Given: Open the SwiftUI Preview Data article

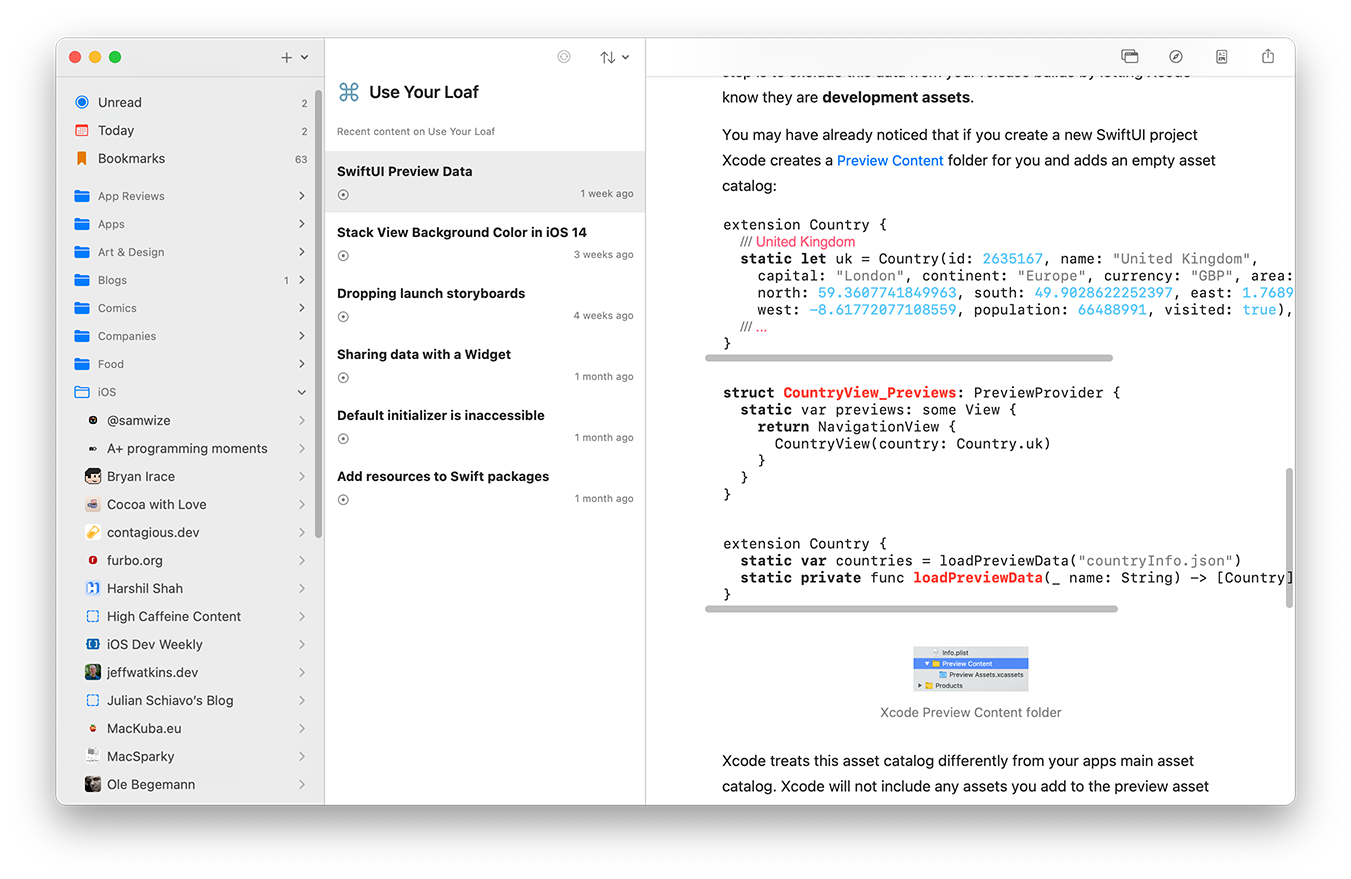Looking at the screenshot, I should tap(485, 182).
